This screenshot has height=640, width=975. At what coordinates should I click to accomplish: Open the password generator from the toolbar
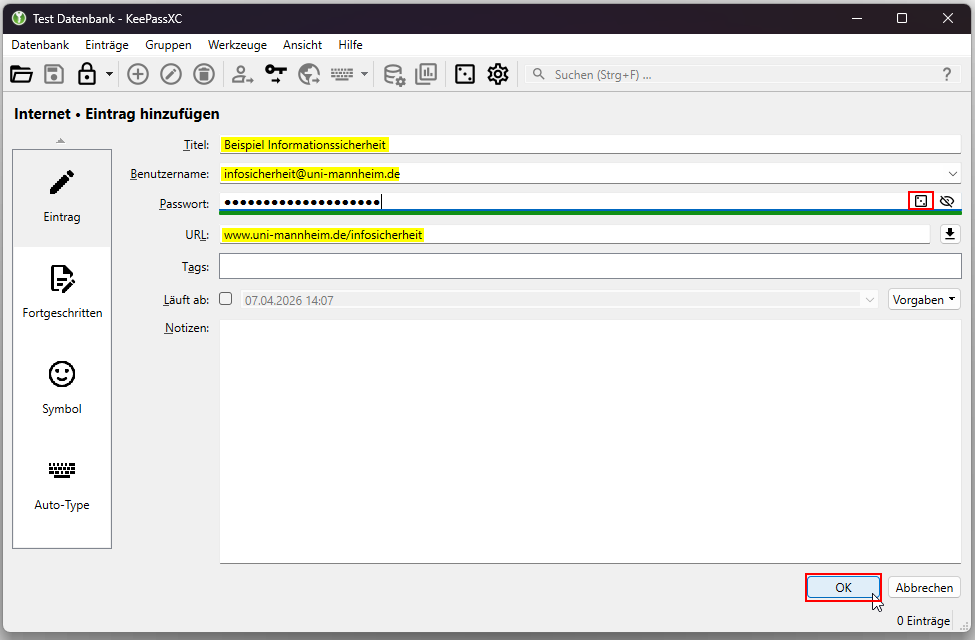coord(464,75)
